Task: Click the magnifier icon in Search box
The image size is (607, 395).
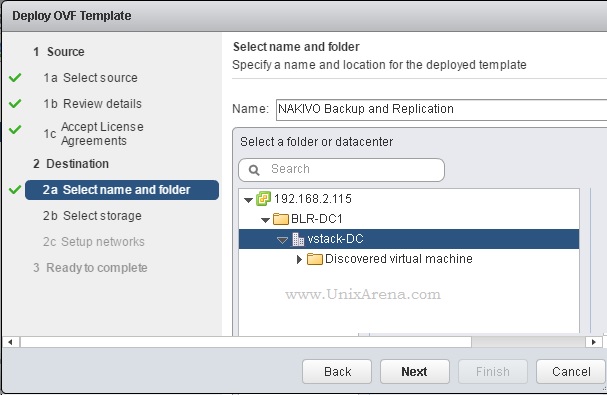Action: click(x=254, y=170)
